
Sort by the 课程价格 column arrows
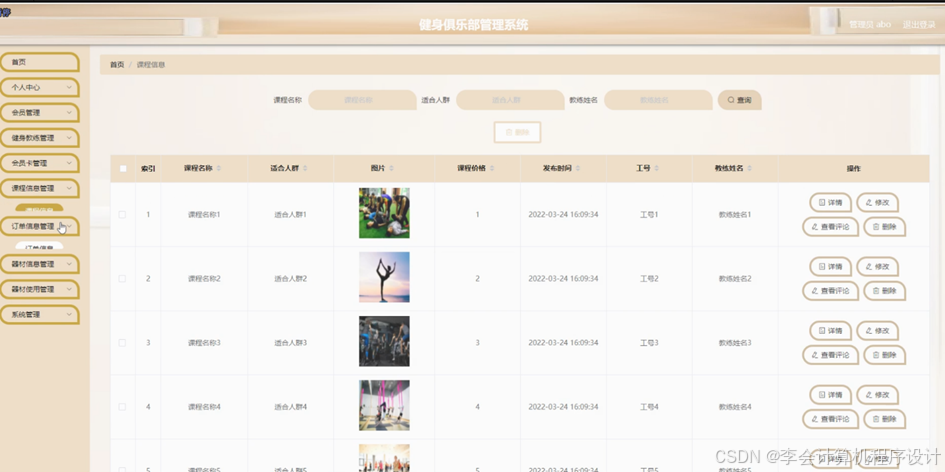coord(492,169)
